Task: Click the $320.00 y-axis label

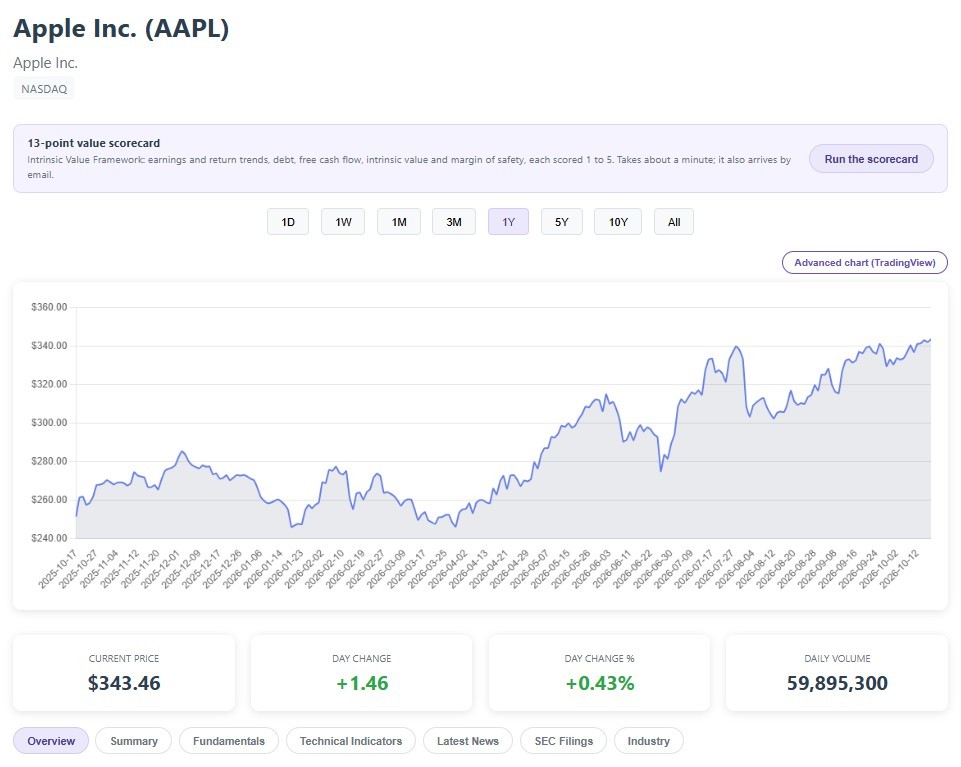Action: point(49,384)
